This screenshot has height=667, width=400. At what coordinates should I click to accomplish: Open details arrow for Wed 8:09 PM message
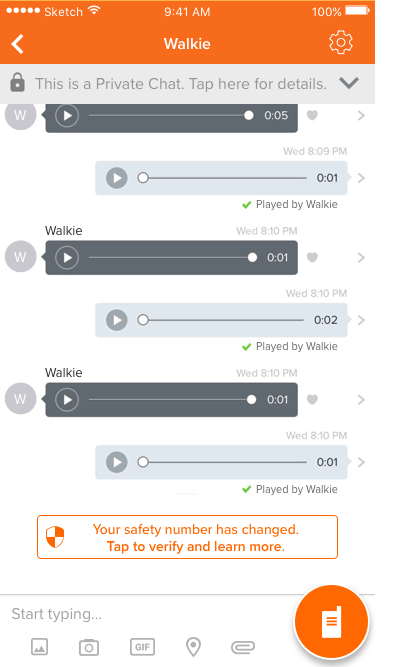click(361, 178)
